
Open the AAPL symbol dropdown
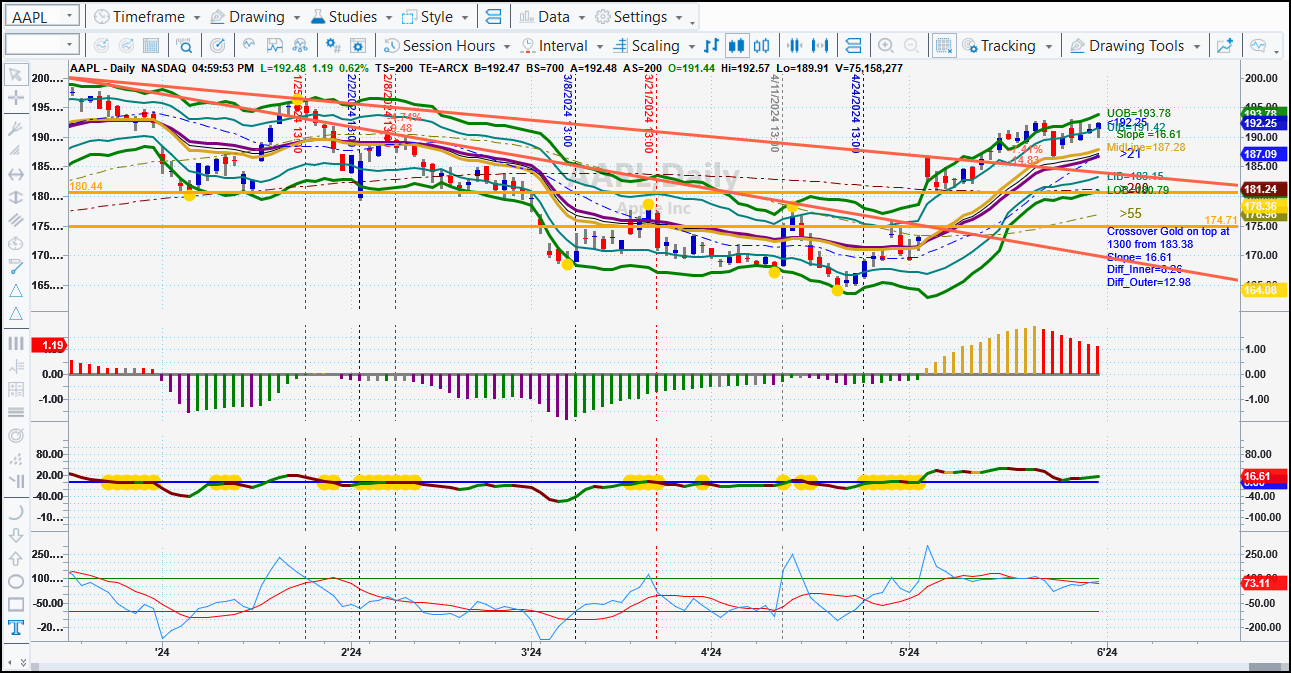coord(68,17)
